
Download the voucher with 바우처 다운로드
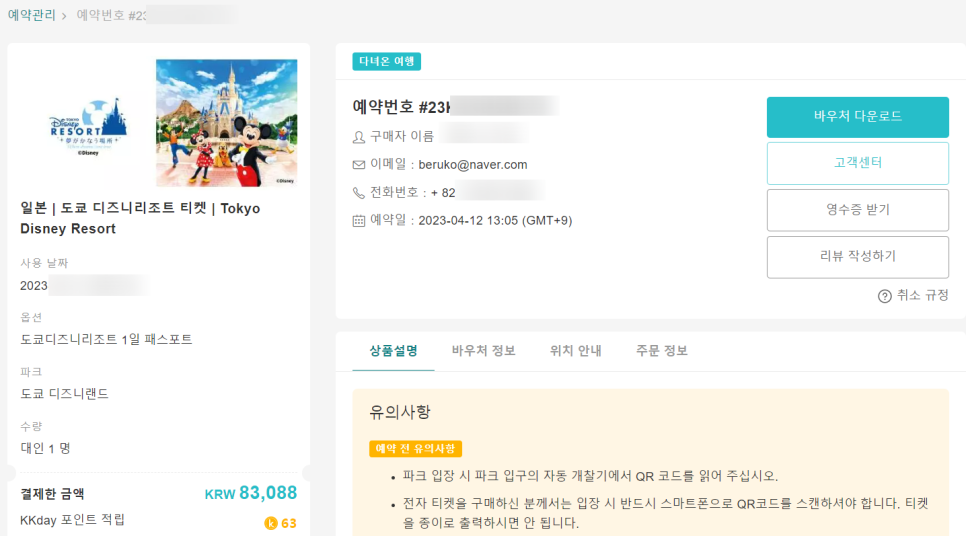click(858, 117)
